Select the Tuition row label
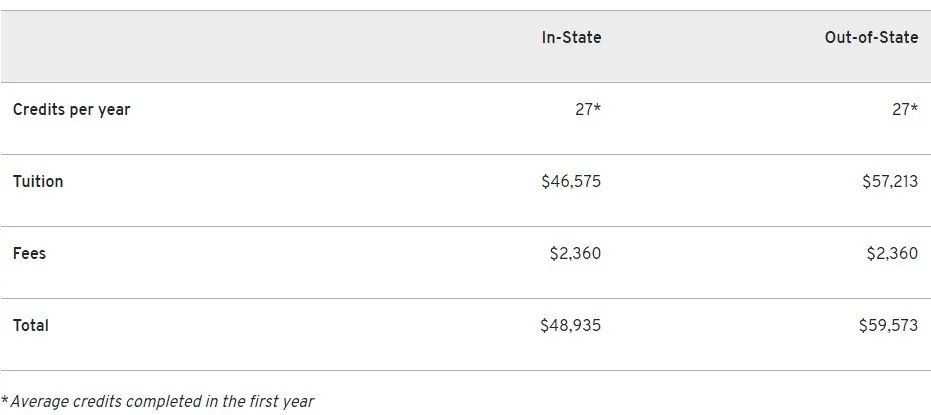This screenshot has width=931, height=415. [x=38, y=182]
